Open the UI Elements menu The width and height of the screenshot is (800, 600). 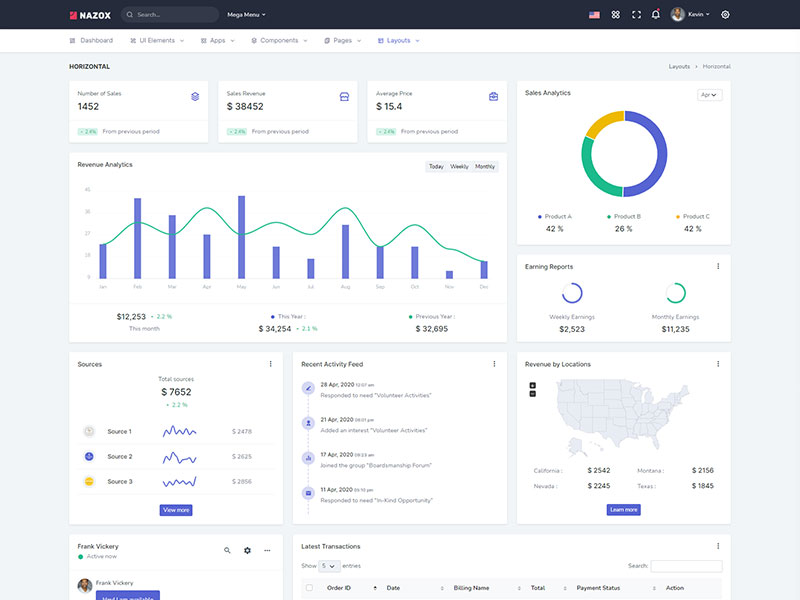[x=155, y=41]
